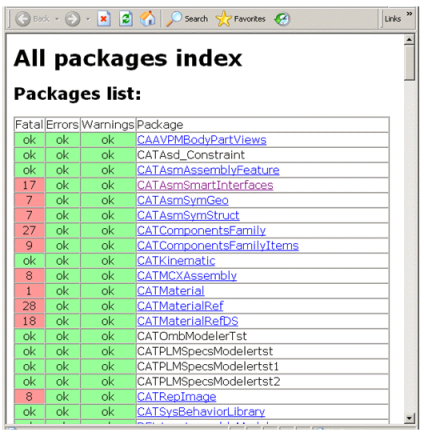Open the Search pane
The height and width of the screenshot is (436, 424).
pos(187,19)
